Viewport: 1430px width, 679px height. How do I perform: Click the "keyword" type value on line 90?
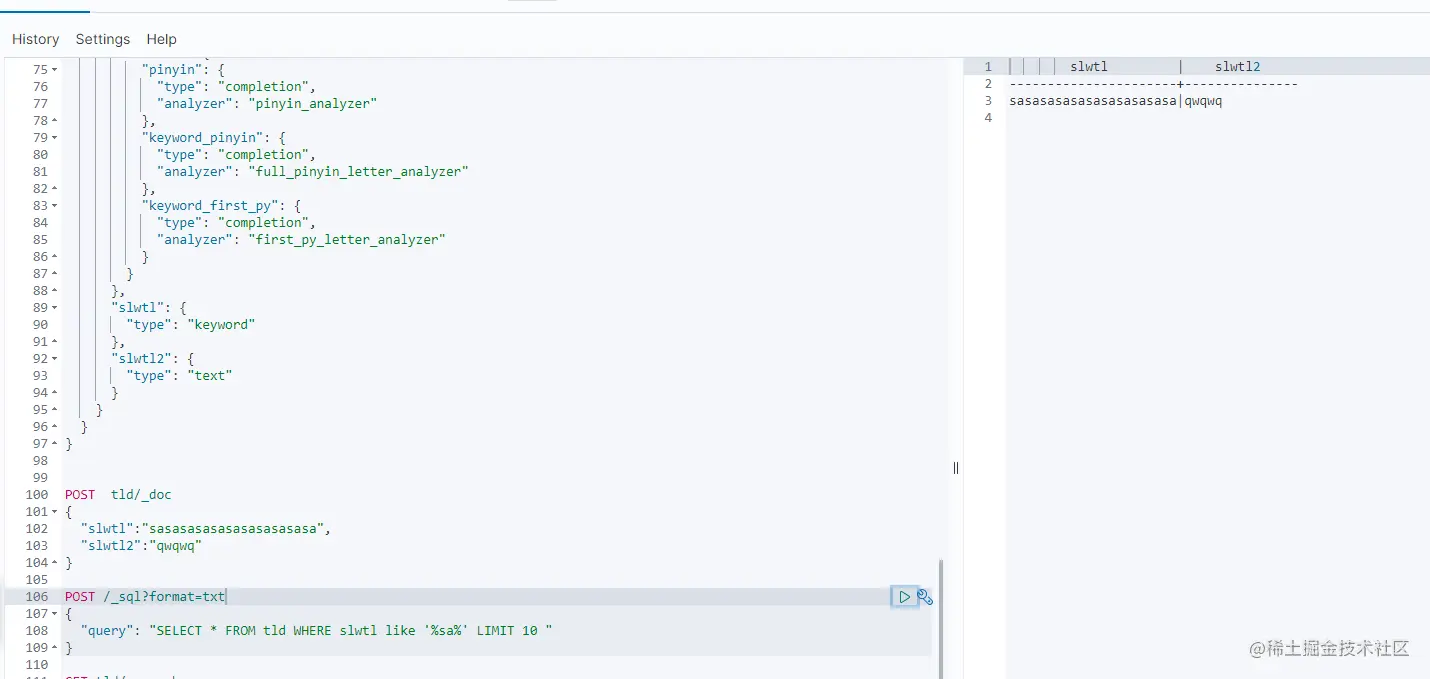point(222,325)
